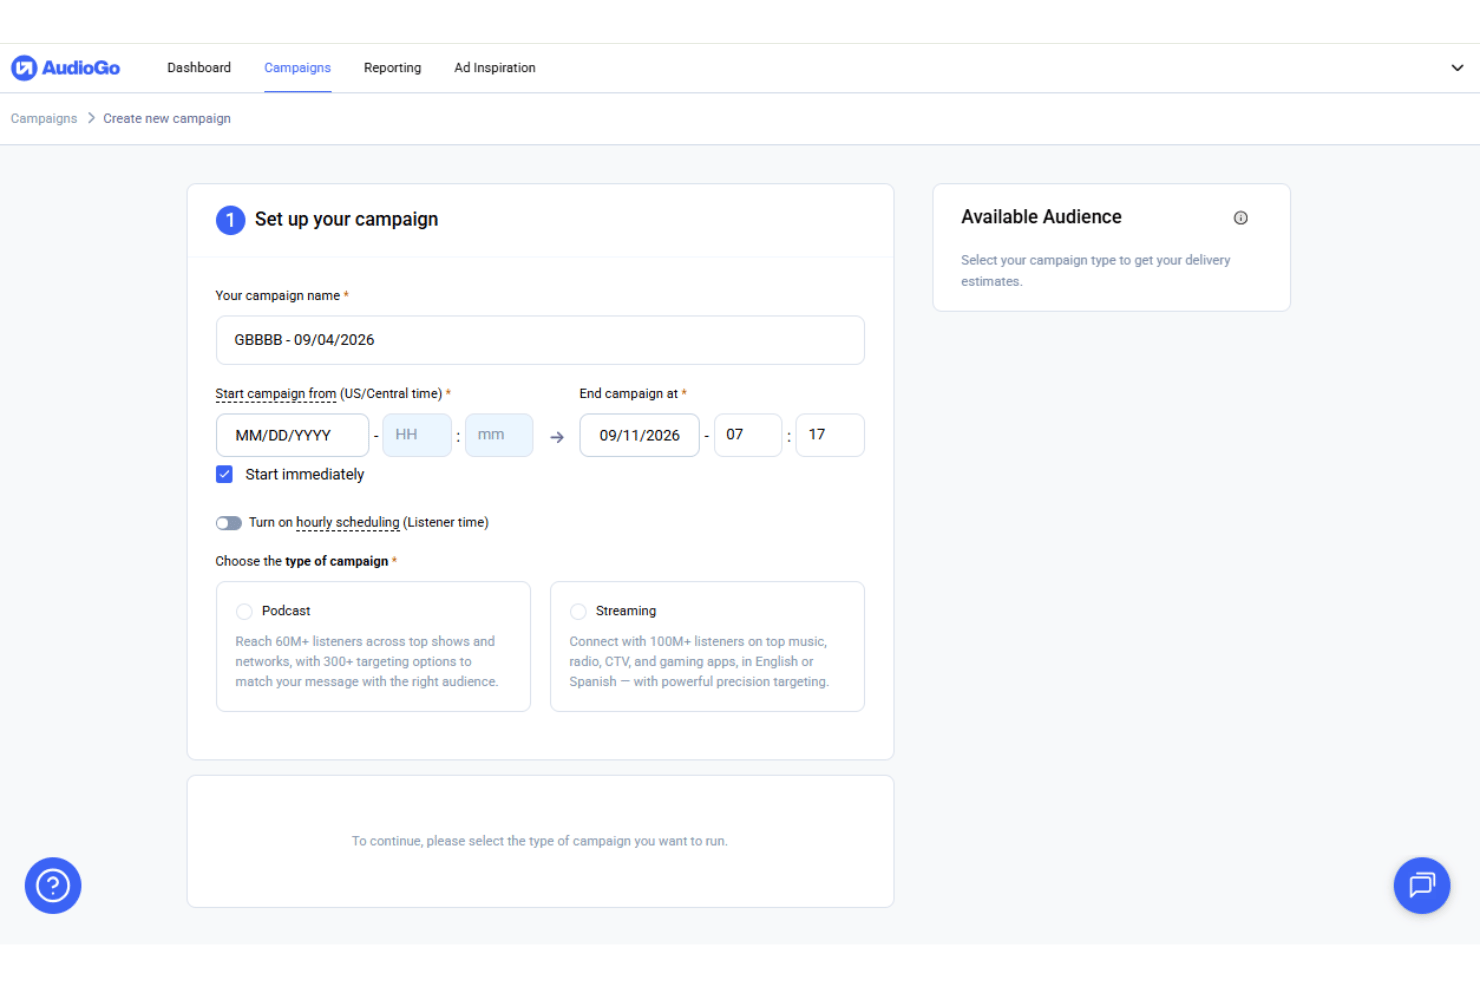Uncheck the Start immediately checkbox
The width and height of the screenshot is (1480, 987).
(x=224, y=474)
